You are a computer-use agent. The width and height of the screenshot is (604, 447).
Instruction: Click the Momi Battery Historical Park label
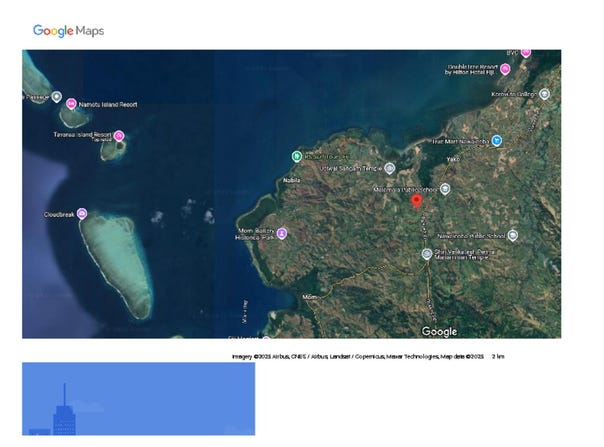click(x=255, y=234)
